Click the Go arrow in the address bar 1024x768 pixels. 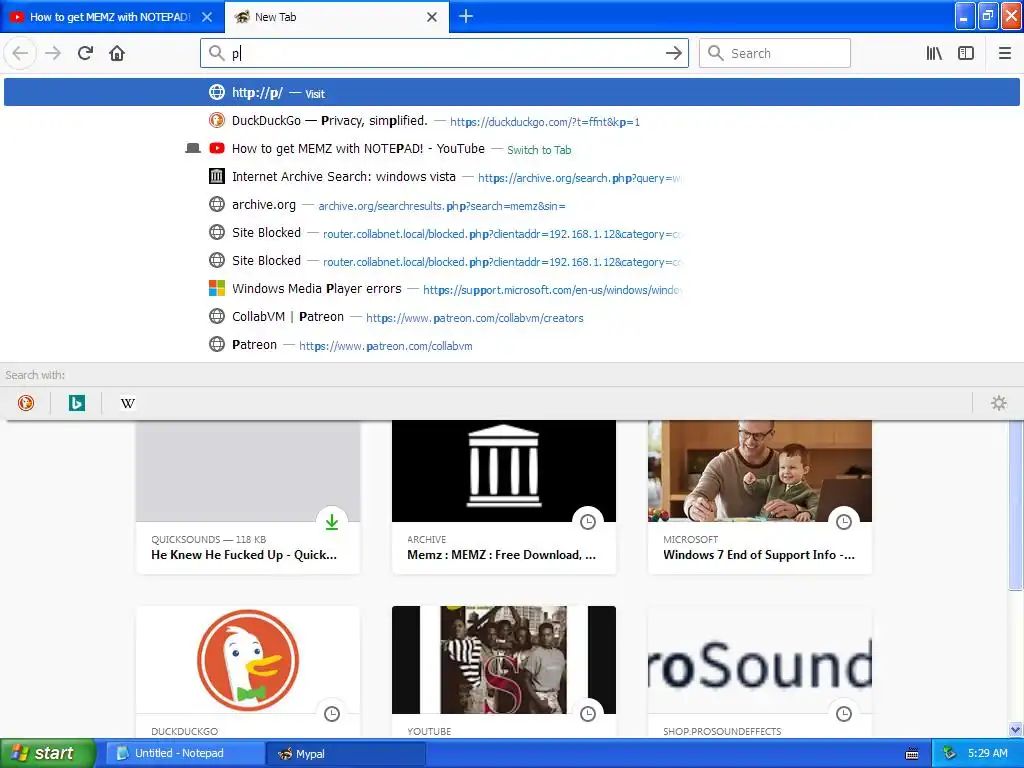pyautogui.click(x=674, y=53)
